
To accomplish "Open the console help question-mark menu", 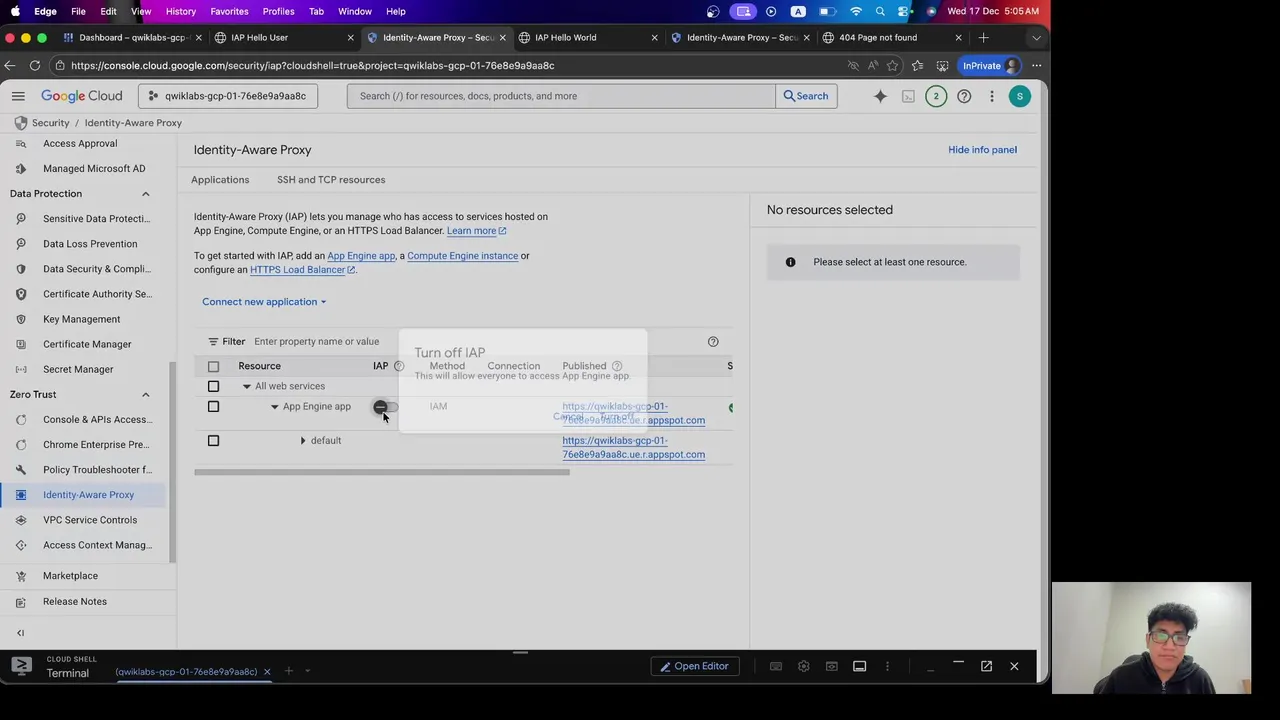I will tap(964, 96).
